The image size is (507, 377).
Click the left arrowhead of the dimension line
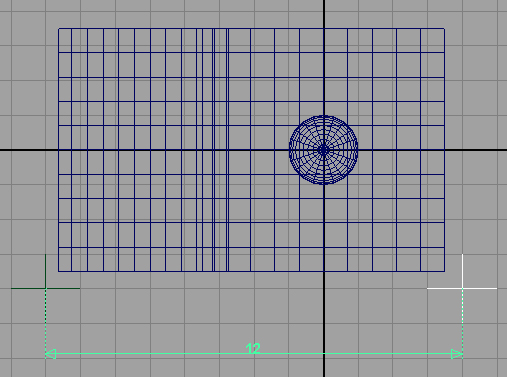[50, 354]
